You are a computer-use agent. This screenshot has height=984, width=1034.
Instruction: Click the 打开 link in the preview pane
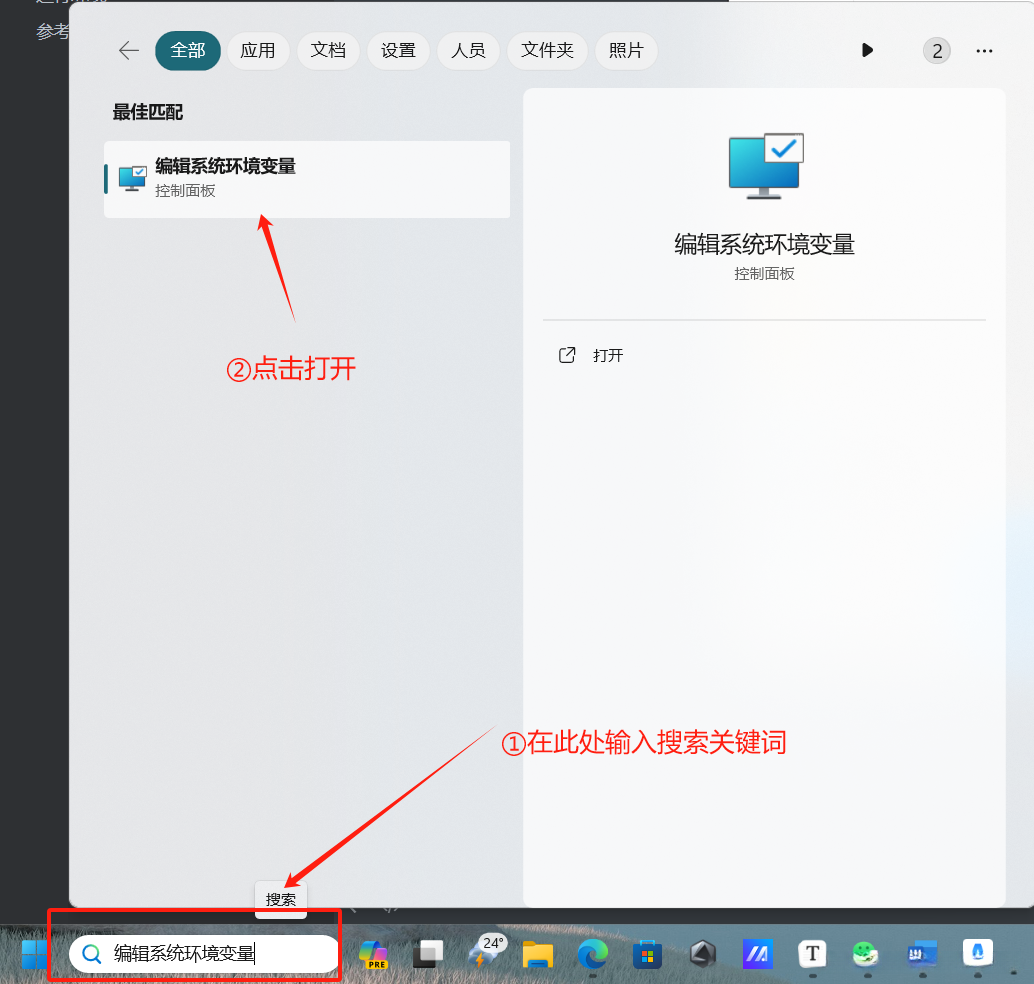pos(609,355)
